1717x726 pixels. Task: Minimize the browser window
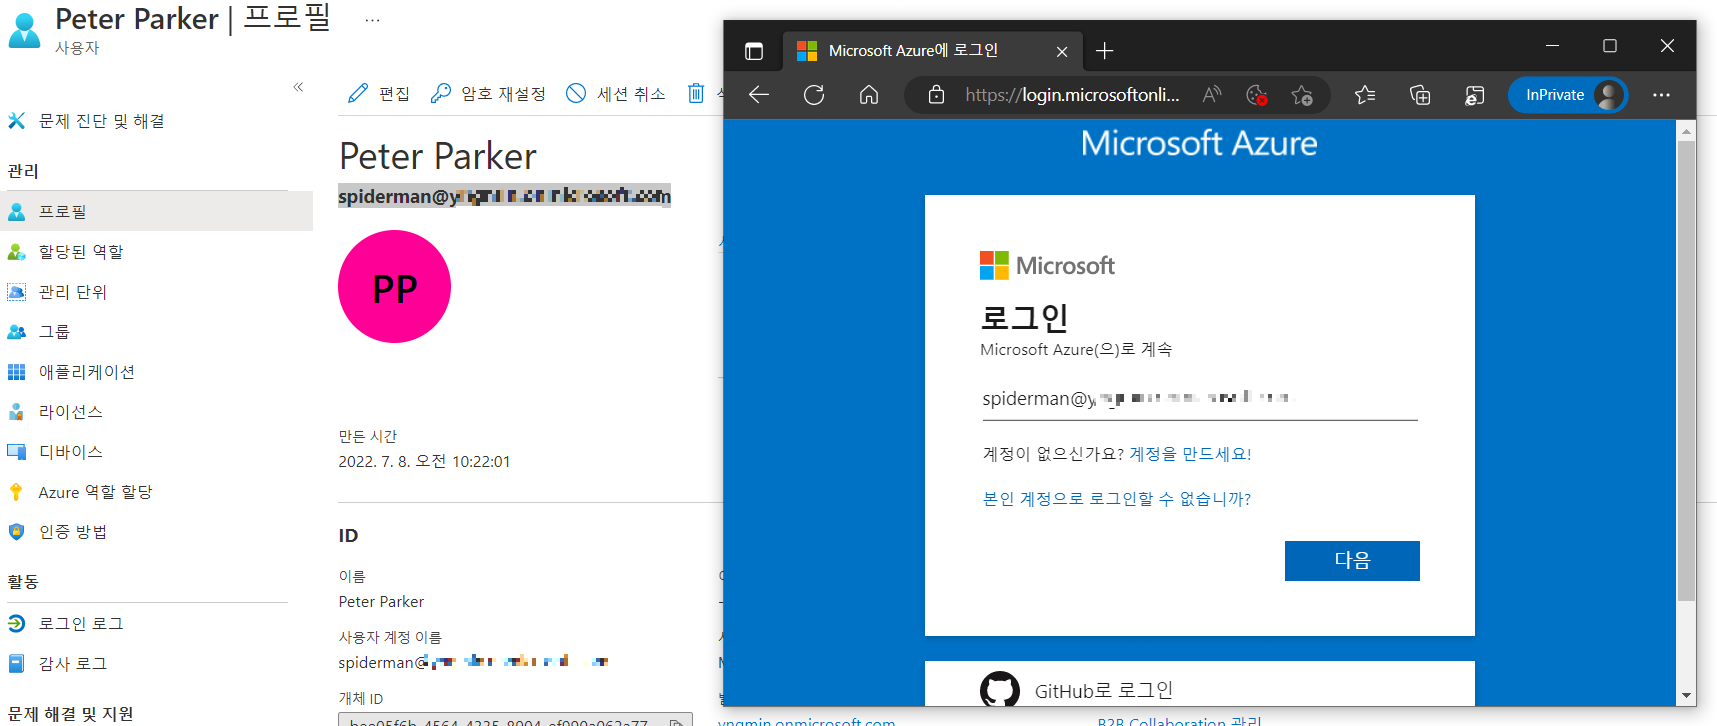[x=1552, y=46]
